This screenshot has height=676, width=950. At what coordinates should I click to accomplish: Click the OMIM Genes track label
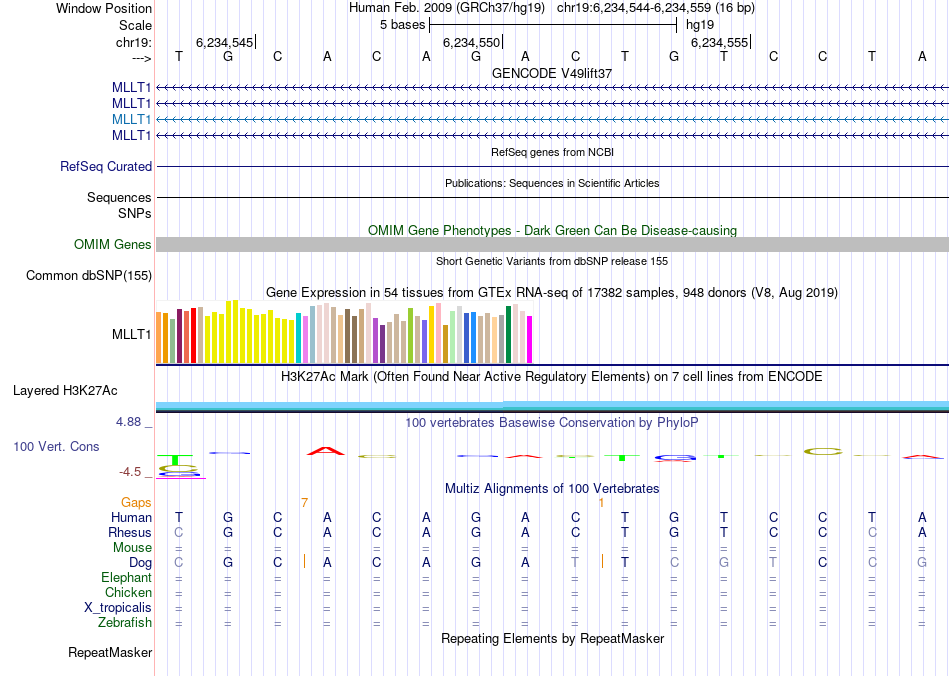click(113, 244)
